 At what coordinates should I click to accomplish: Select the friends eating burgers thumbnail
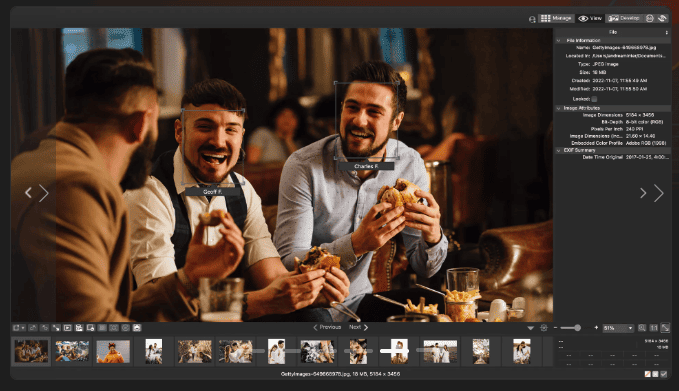pyautogui.click(x=31, y=351)
